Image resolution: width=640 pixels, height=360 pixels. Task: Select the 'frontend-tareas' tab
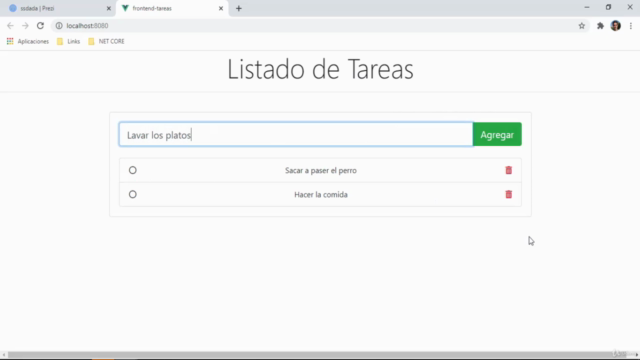[171, 8]
